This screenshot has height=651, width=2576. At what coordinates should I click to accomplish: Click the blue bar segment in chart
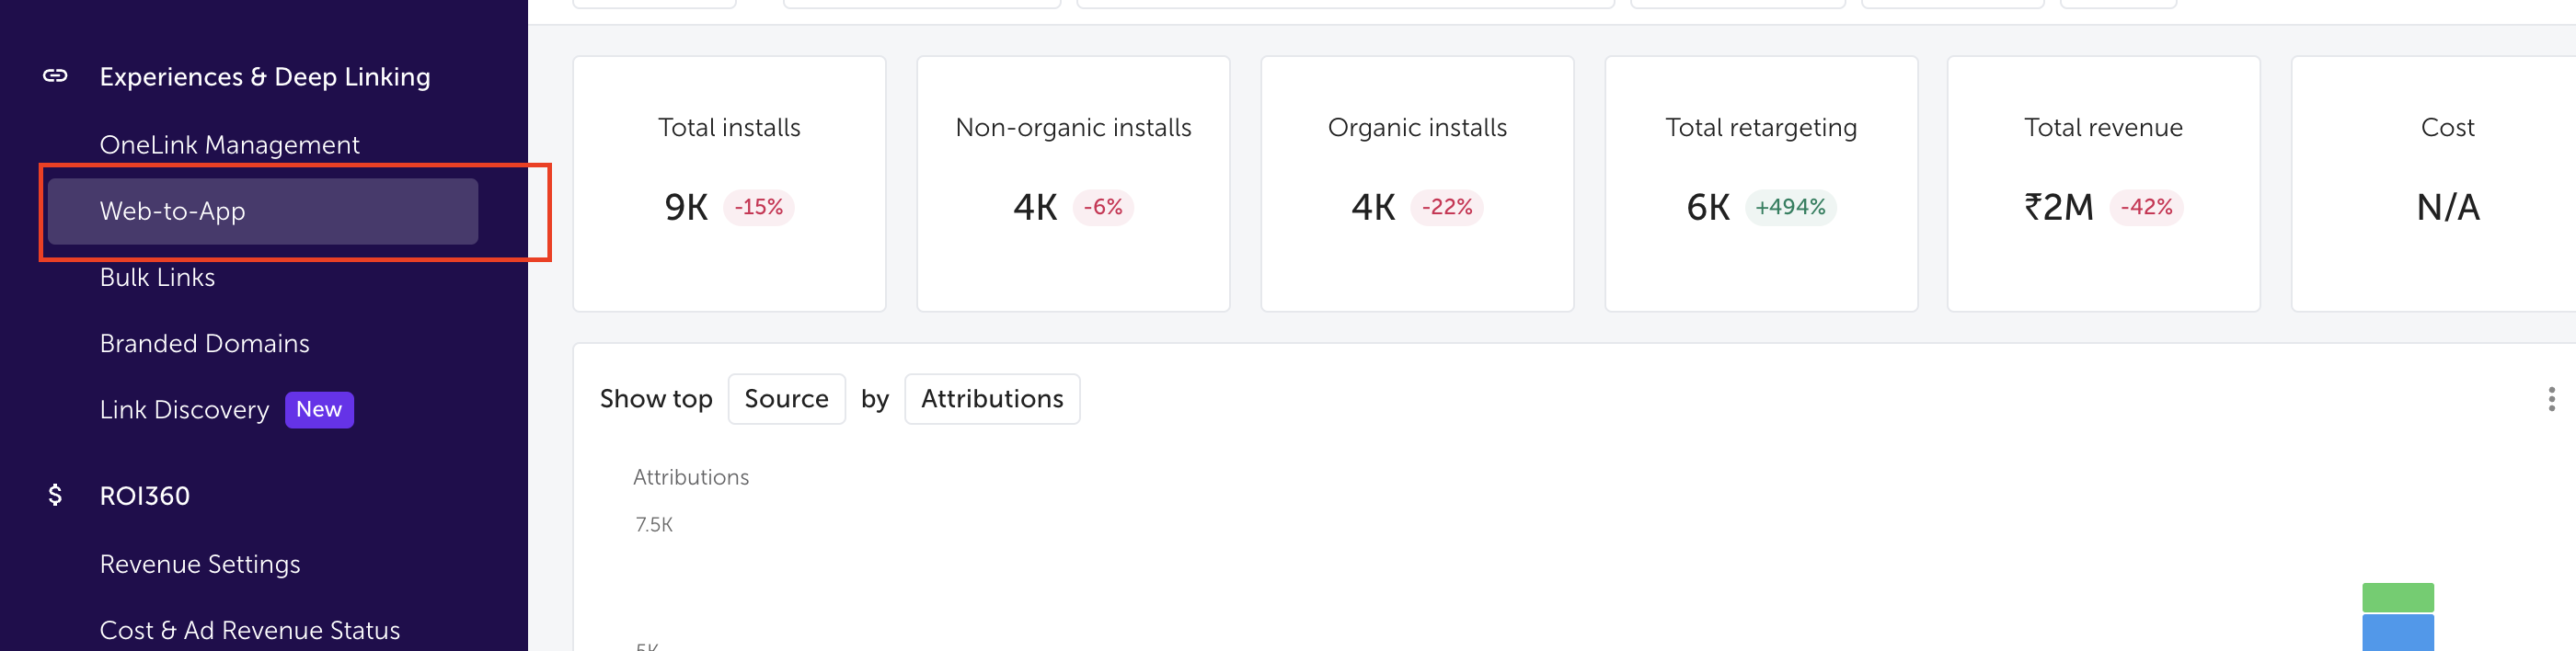point(2397,633)
